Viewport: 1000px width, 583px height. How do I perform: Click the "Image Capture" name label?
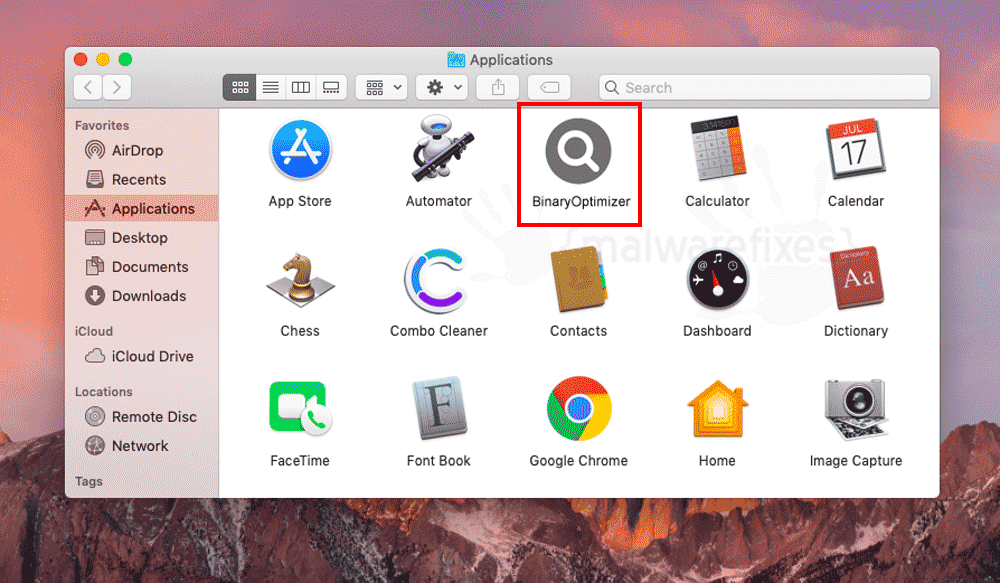[x=856, y=461]
